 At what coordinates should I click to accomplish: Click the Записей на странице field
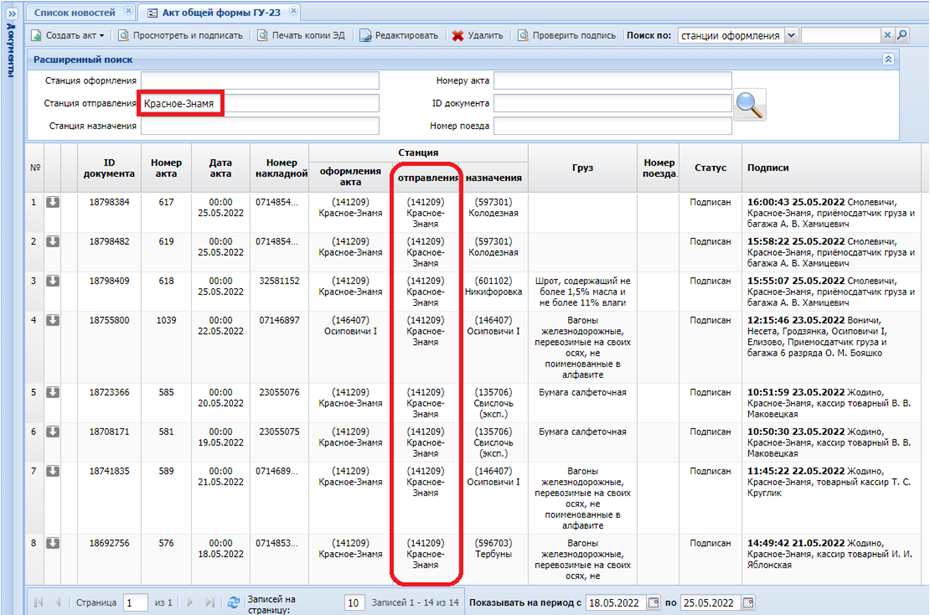point(353,603)
